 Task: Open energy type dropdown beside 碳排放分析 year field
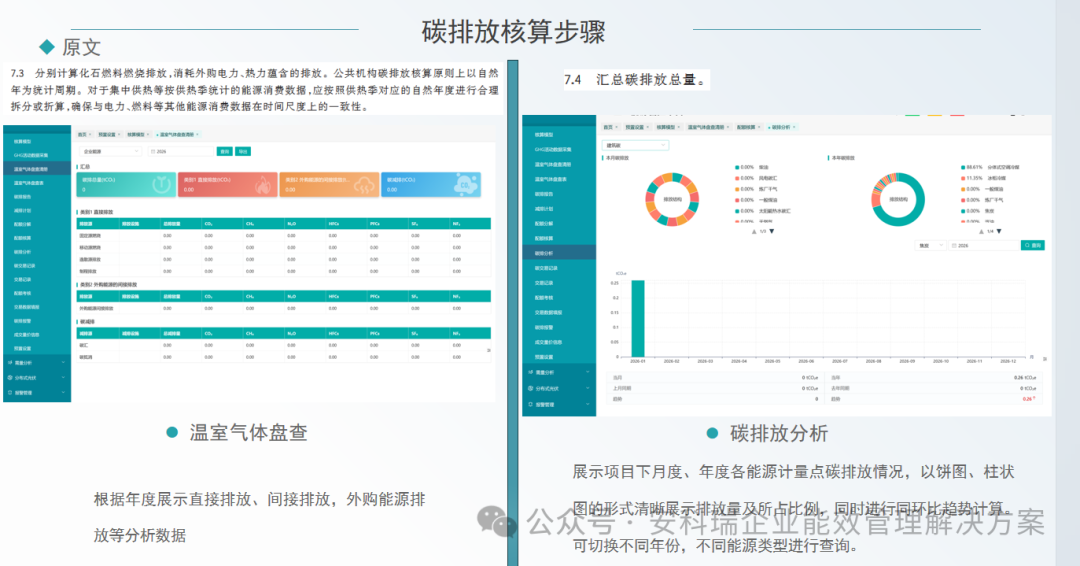(x=930, y=245)
